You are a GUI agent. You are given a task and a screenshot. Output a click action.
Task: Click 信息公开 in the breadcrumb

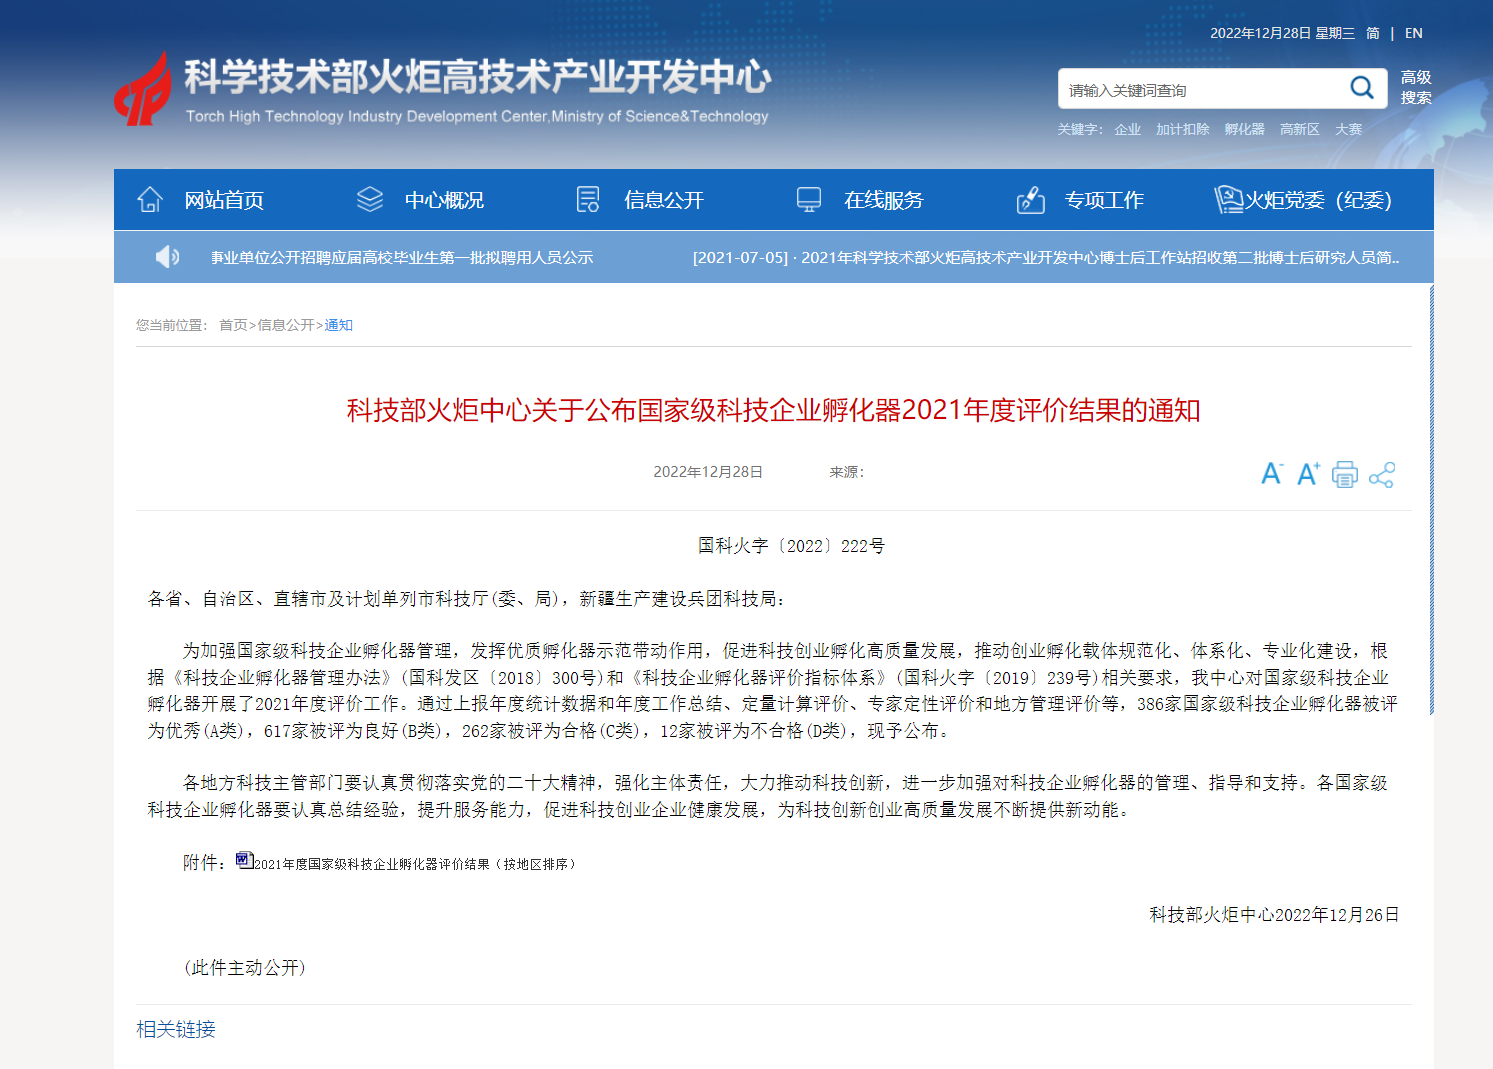pyautogui.click(x=286, y=325)
